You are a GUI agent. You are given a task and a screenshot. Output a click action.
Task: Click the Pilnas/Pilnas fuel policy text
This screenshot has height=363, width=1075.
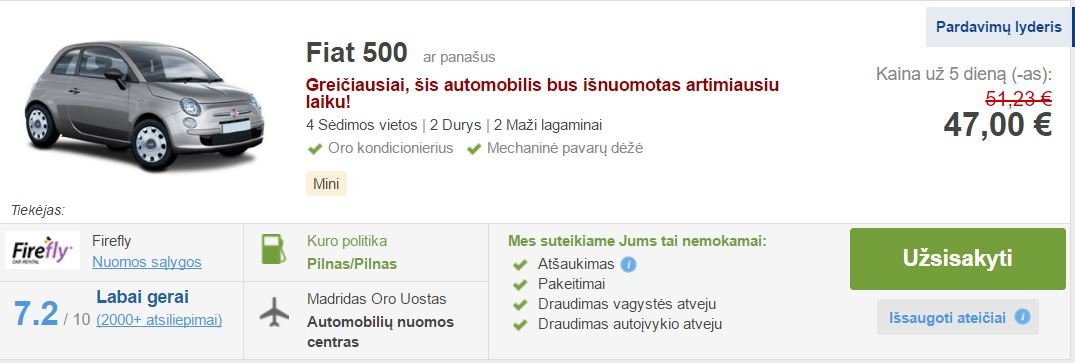pos(352,264)
